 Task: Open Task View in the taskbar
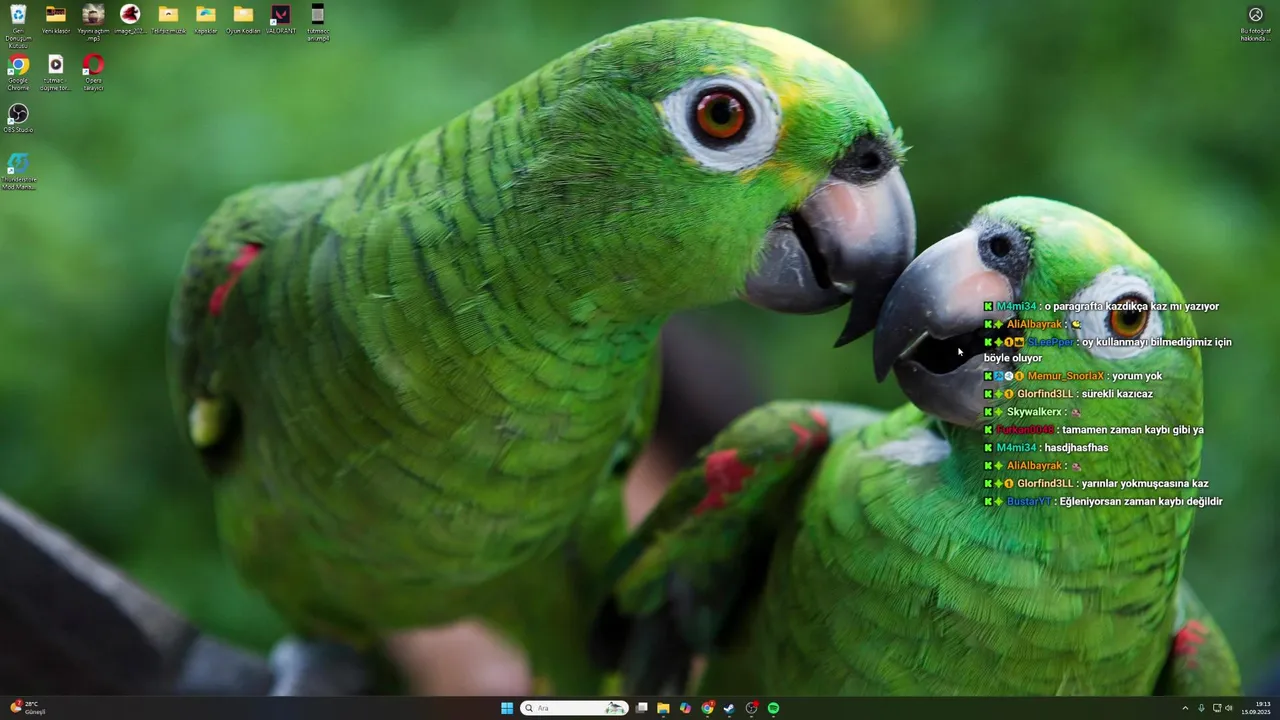641,708
